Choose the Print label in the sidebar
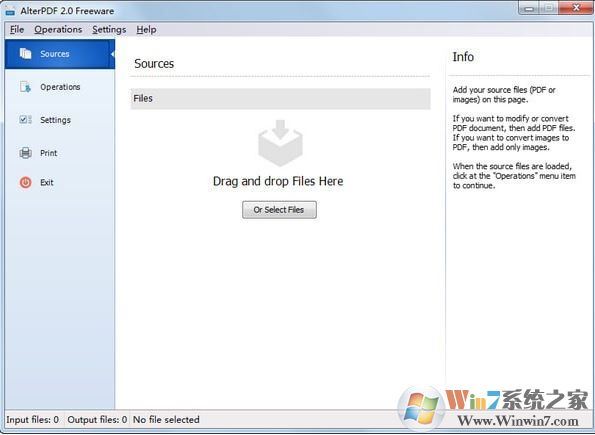595x435 pixels. pyautogui.click(x=49, y=153)
